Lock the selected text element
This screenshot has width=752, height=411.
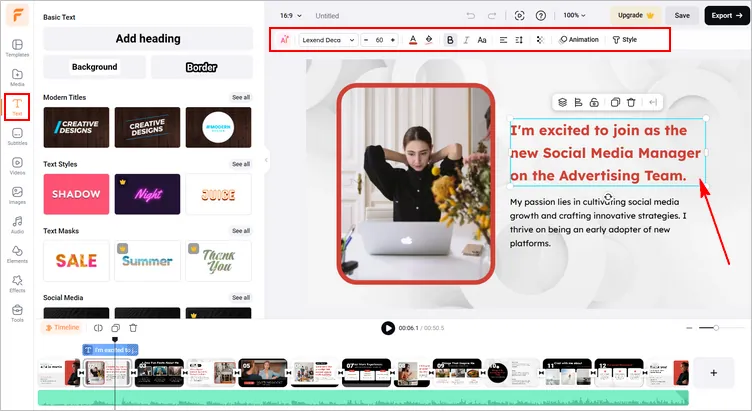click(594, 102)
